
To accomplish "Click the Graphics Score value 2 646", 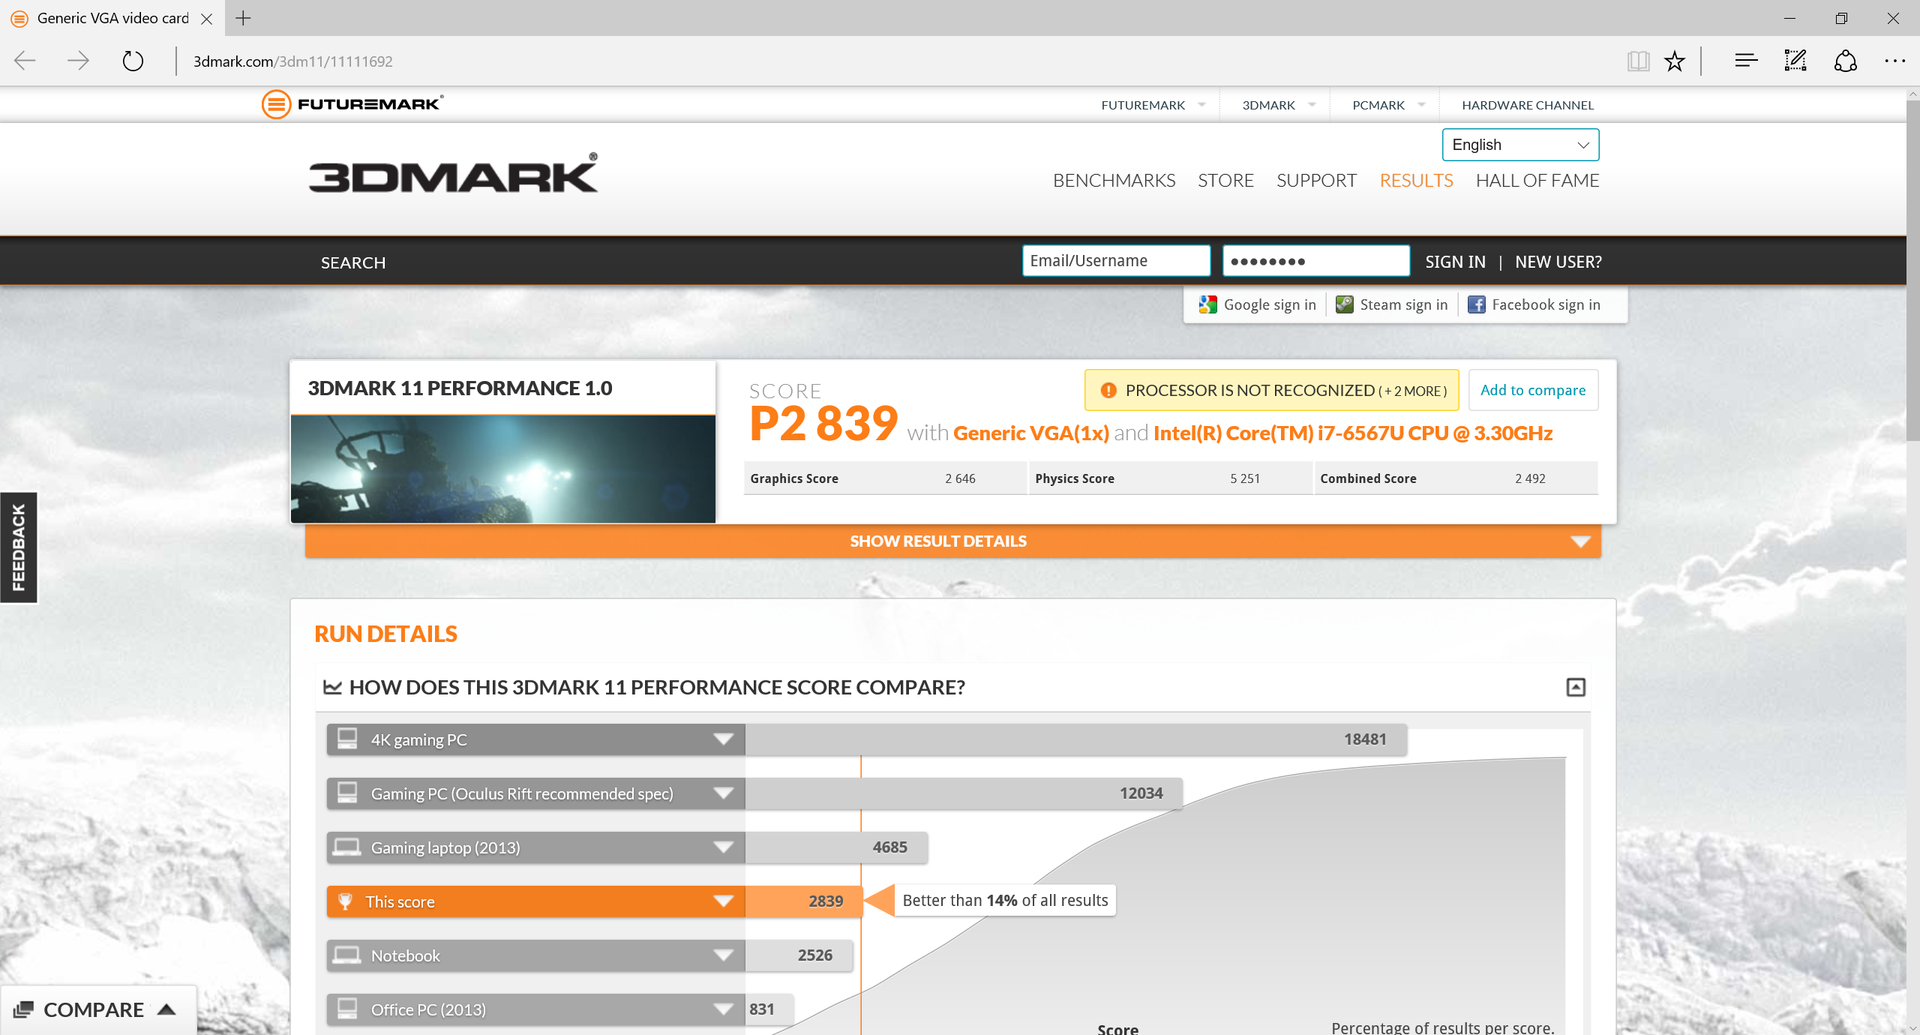I will tap(960, 478).
